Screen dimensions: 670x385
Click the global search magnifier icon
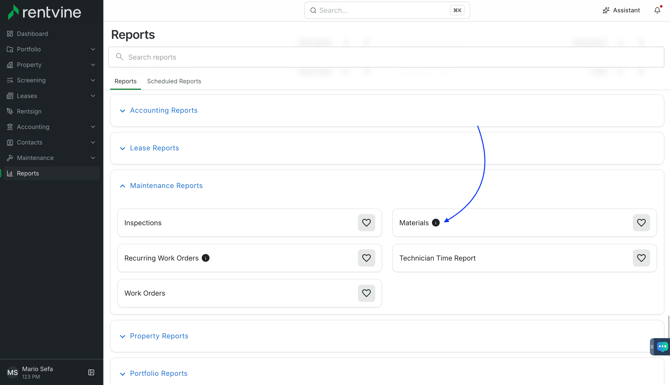coord(313,10)
